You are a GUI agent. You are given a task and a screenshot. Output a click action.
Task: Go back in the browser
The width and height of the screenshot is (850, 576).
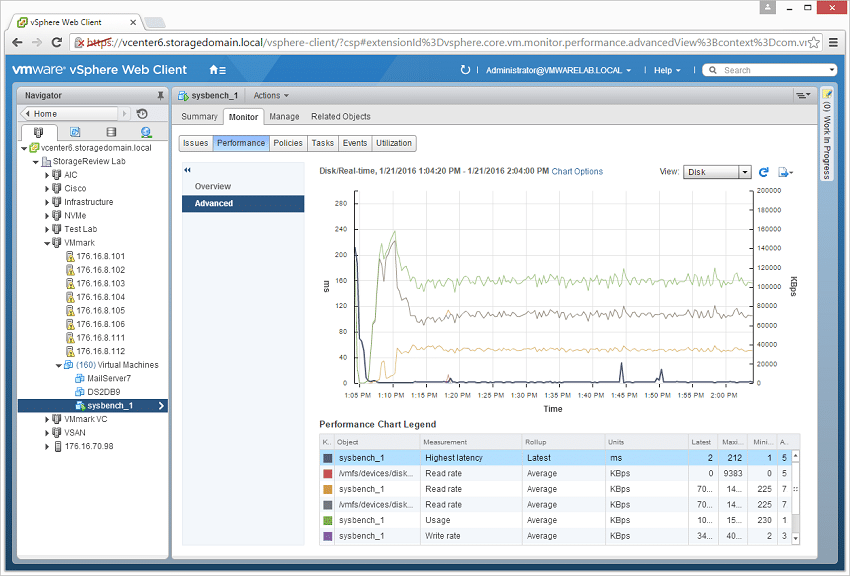point(17,42)
